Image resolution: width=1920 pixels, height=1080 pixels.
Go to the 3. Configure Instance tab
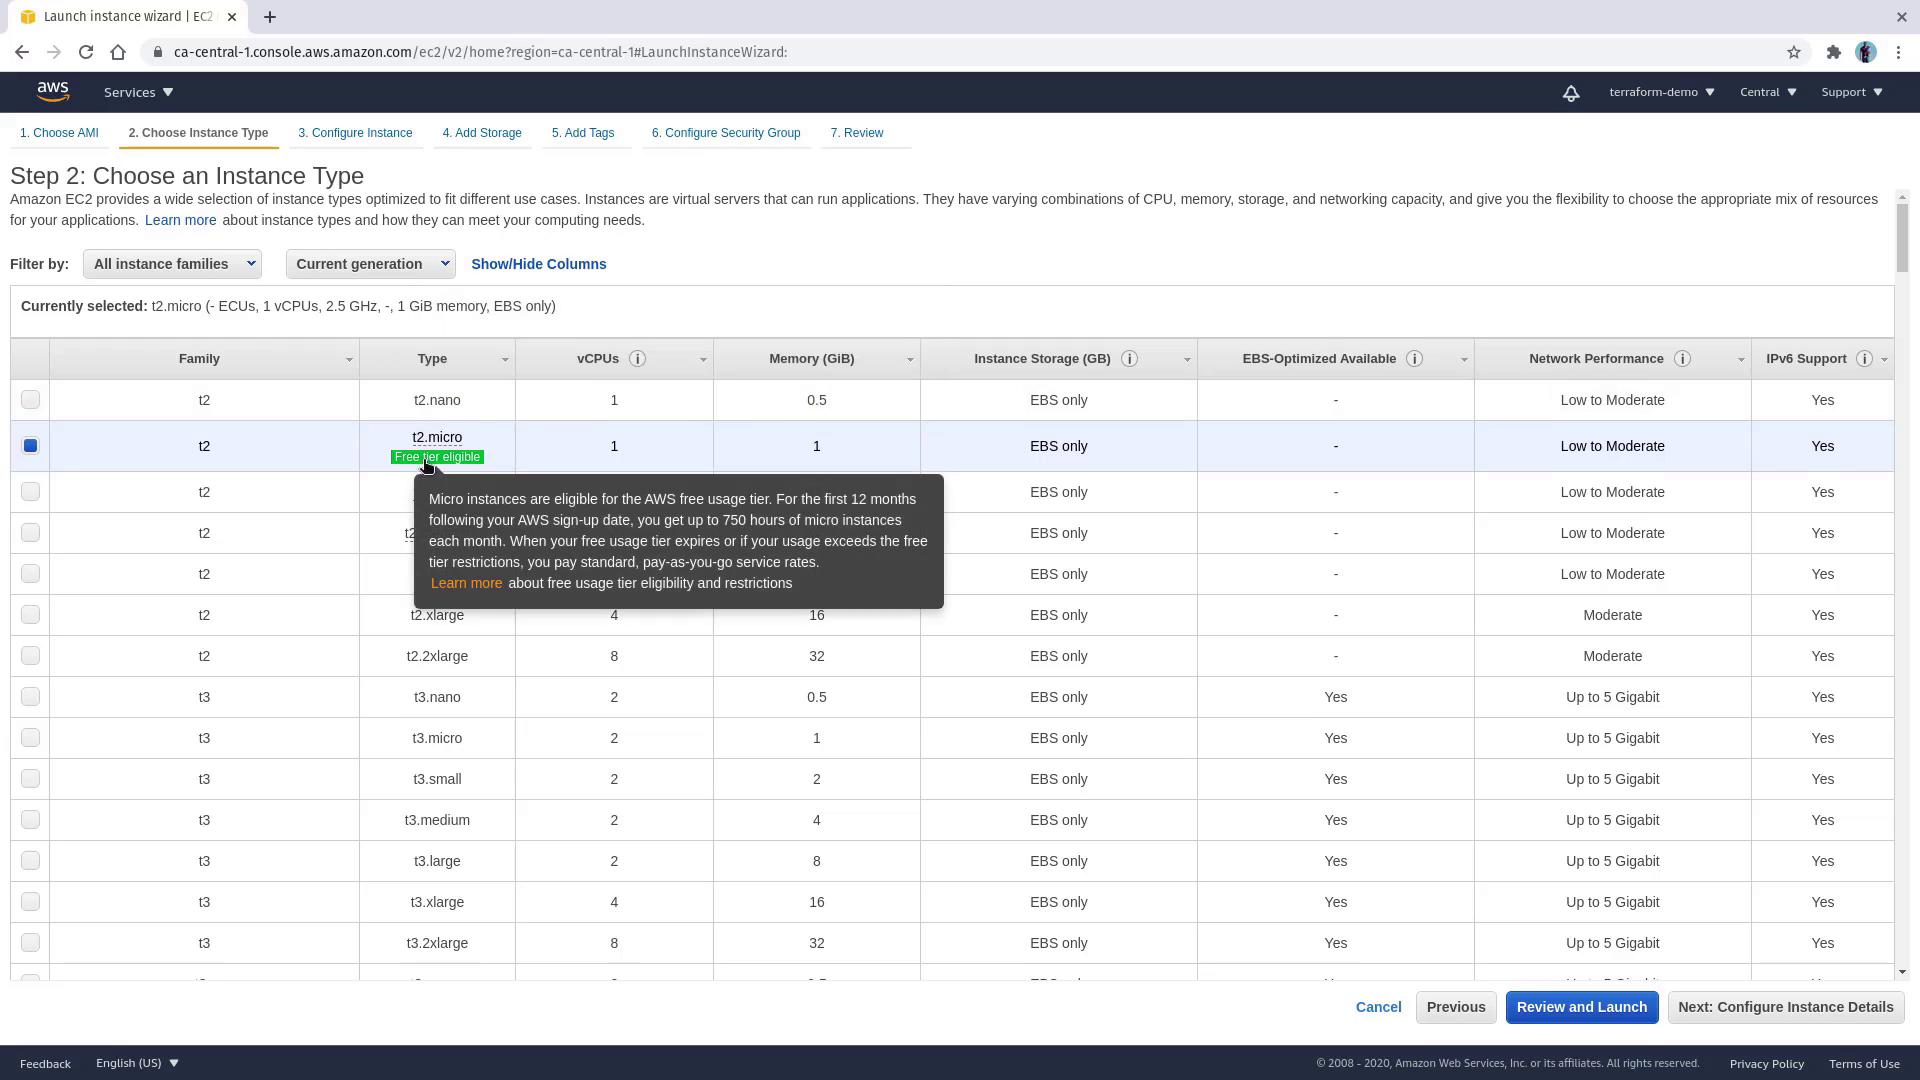(355, 133)
